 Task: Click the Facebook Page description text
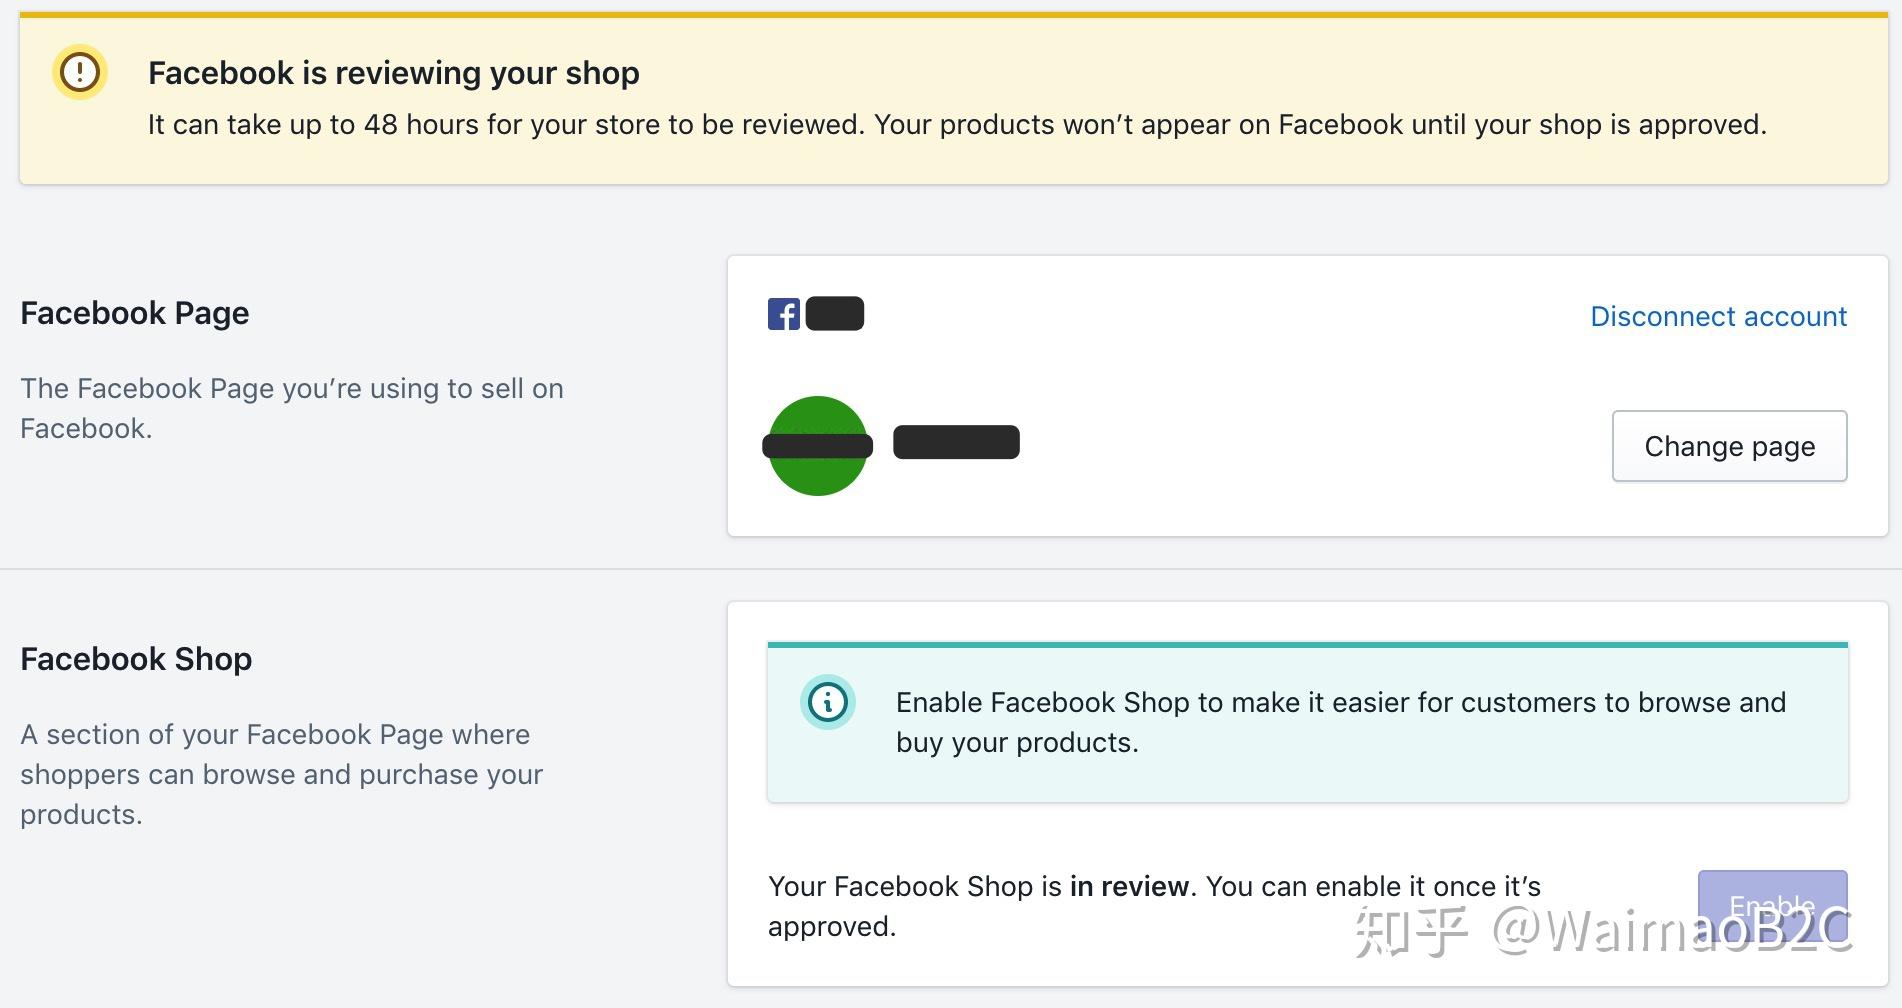292,408
